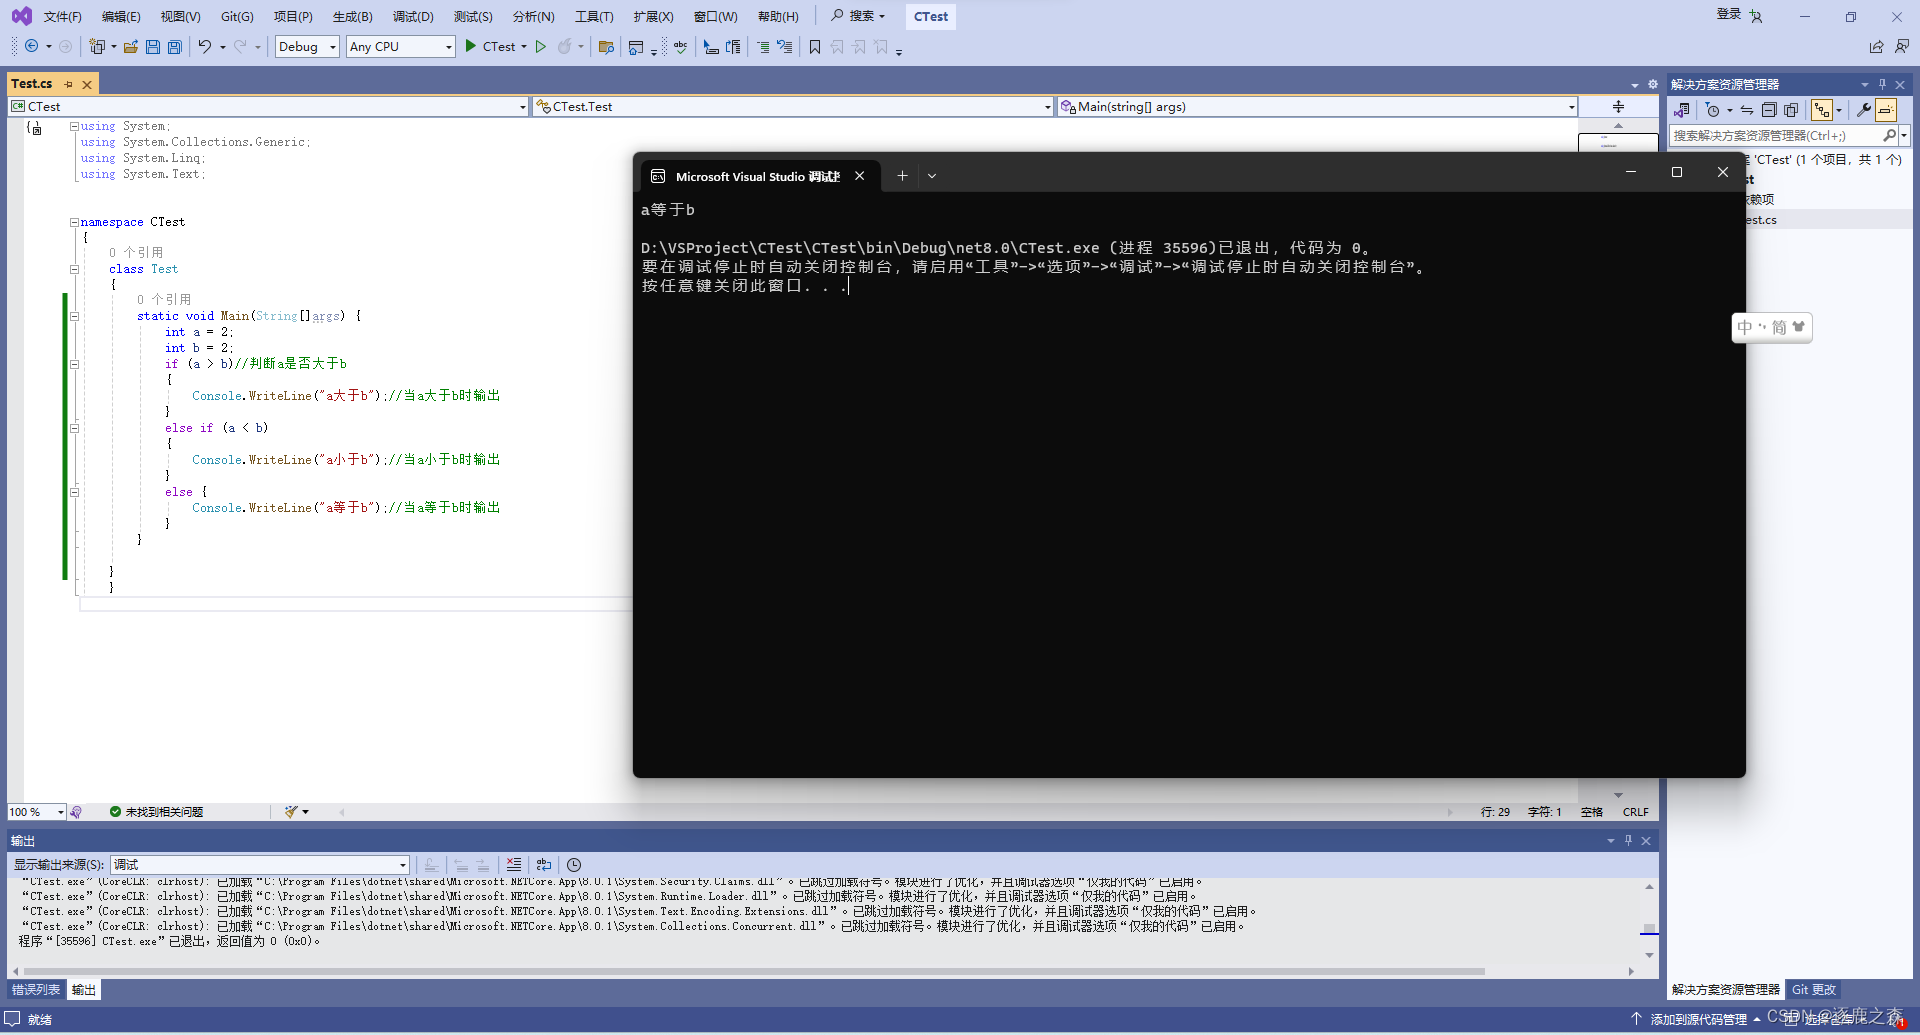The image size is (1920, 1035).
Task: Open the 生成(B) menu
Action: (x=352, y=16)
